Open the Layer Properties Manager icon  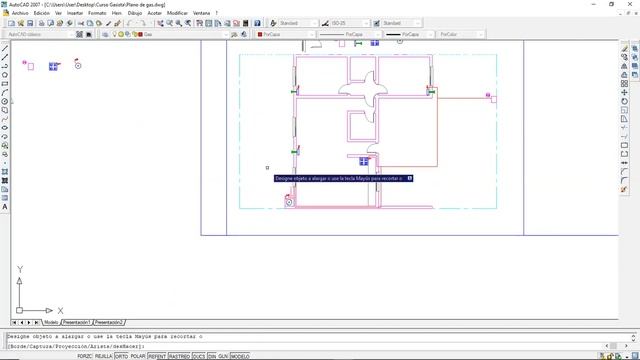click(105, 35)
